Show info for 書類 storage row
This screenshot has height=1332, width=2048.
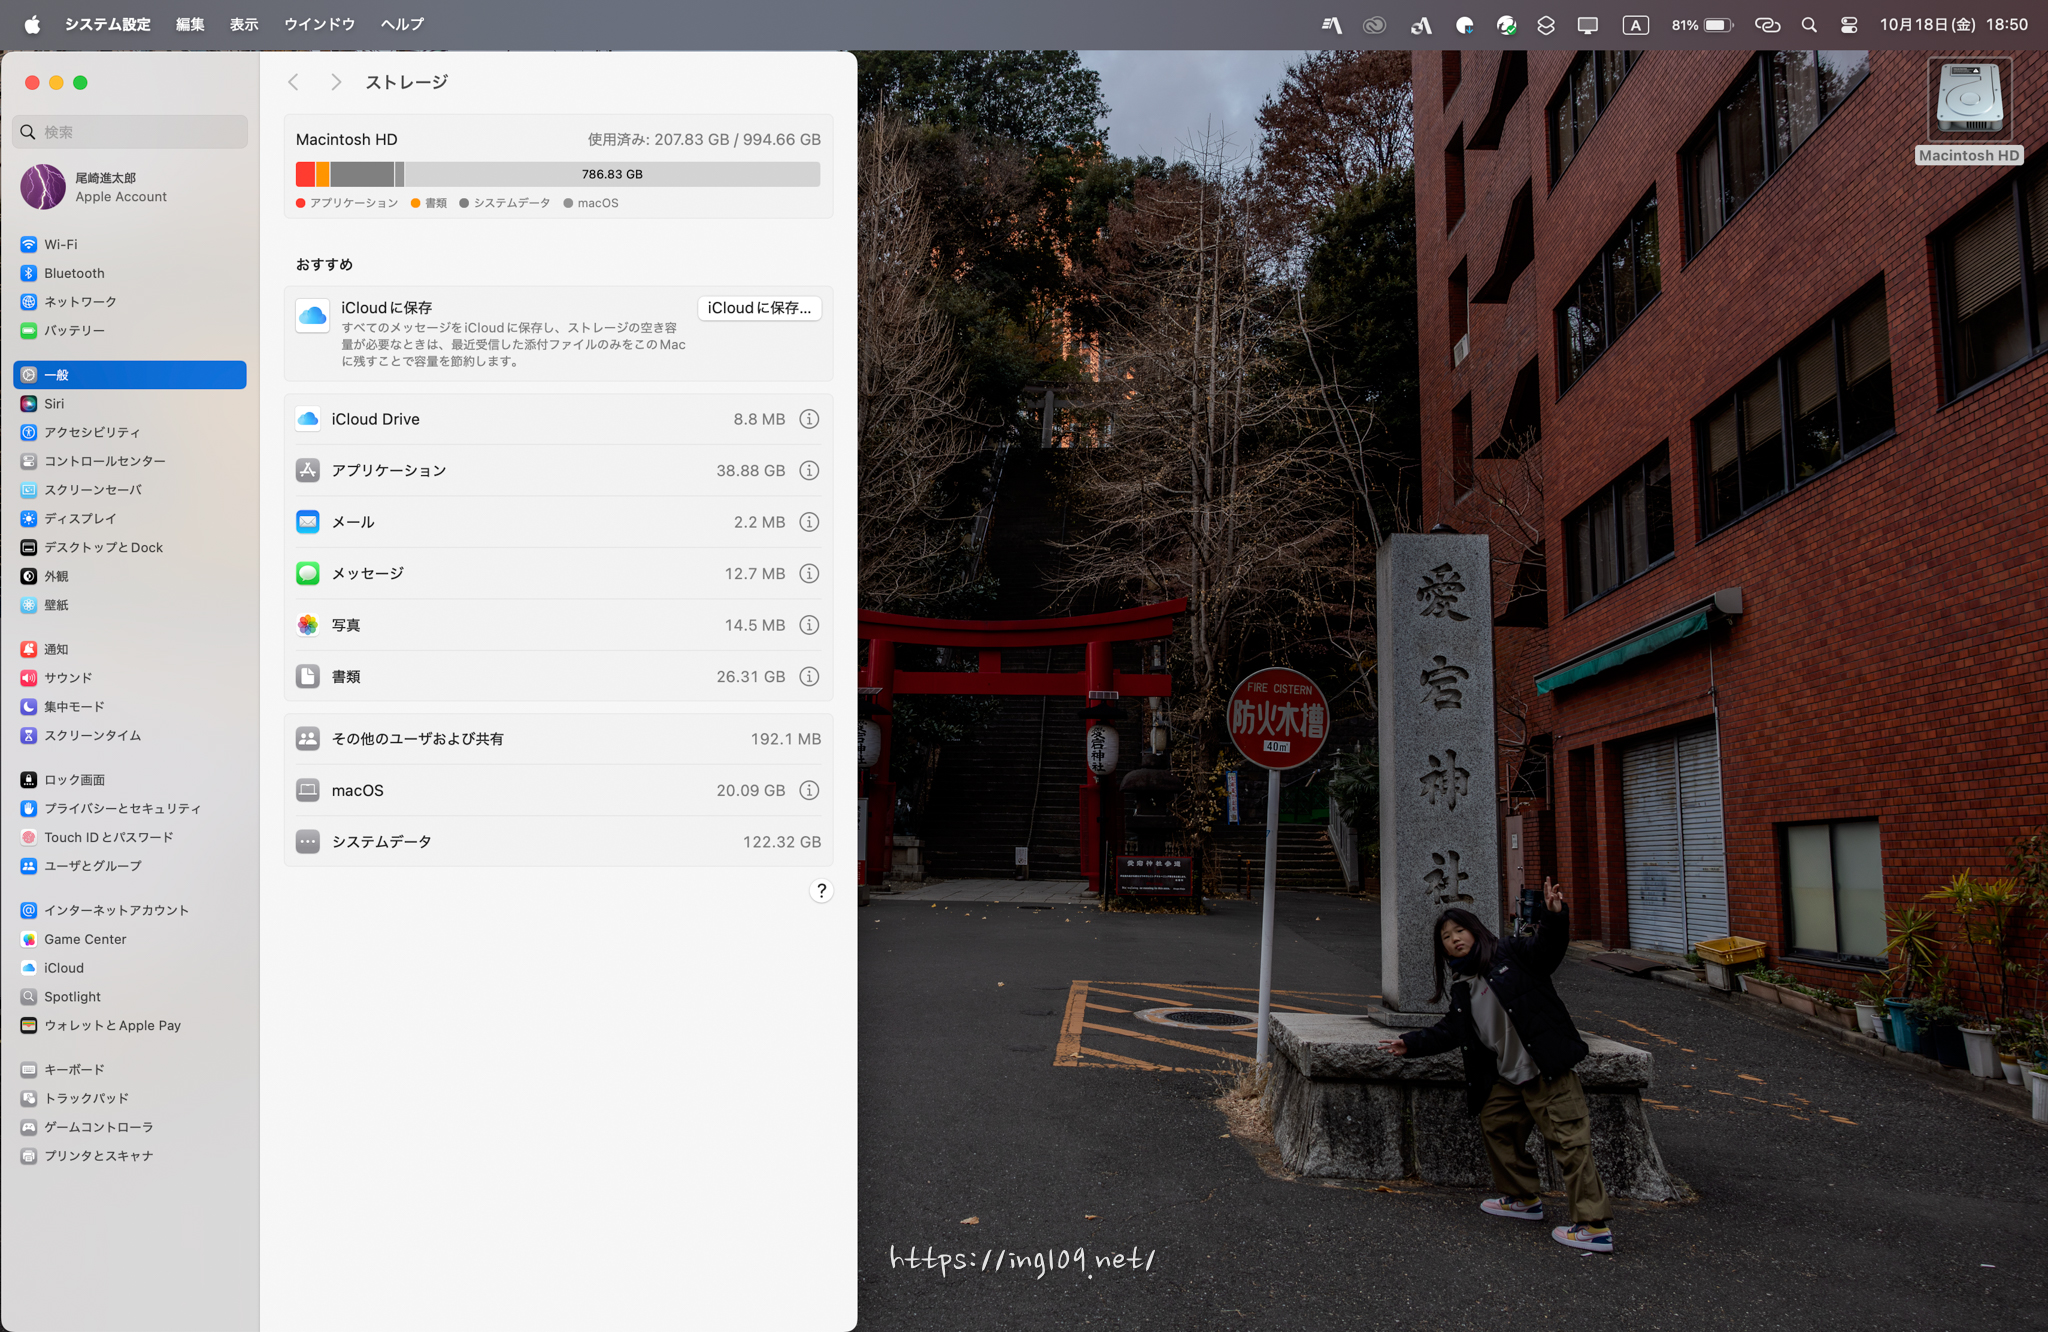[809, 677]
